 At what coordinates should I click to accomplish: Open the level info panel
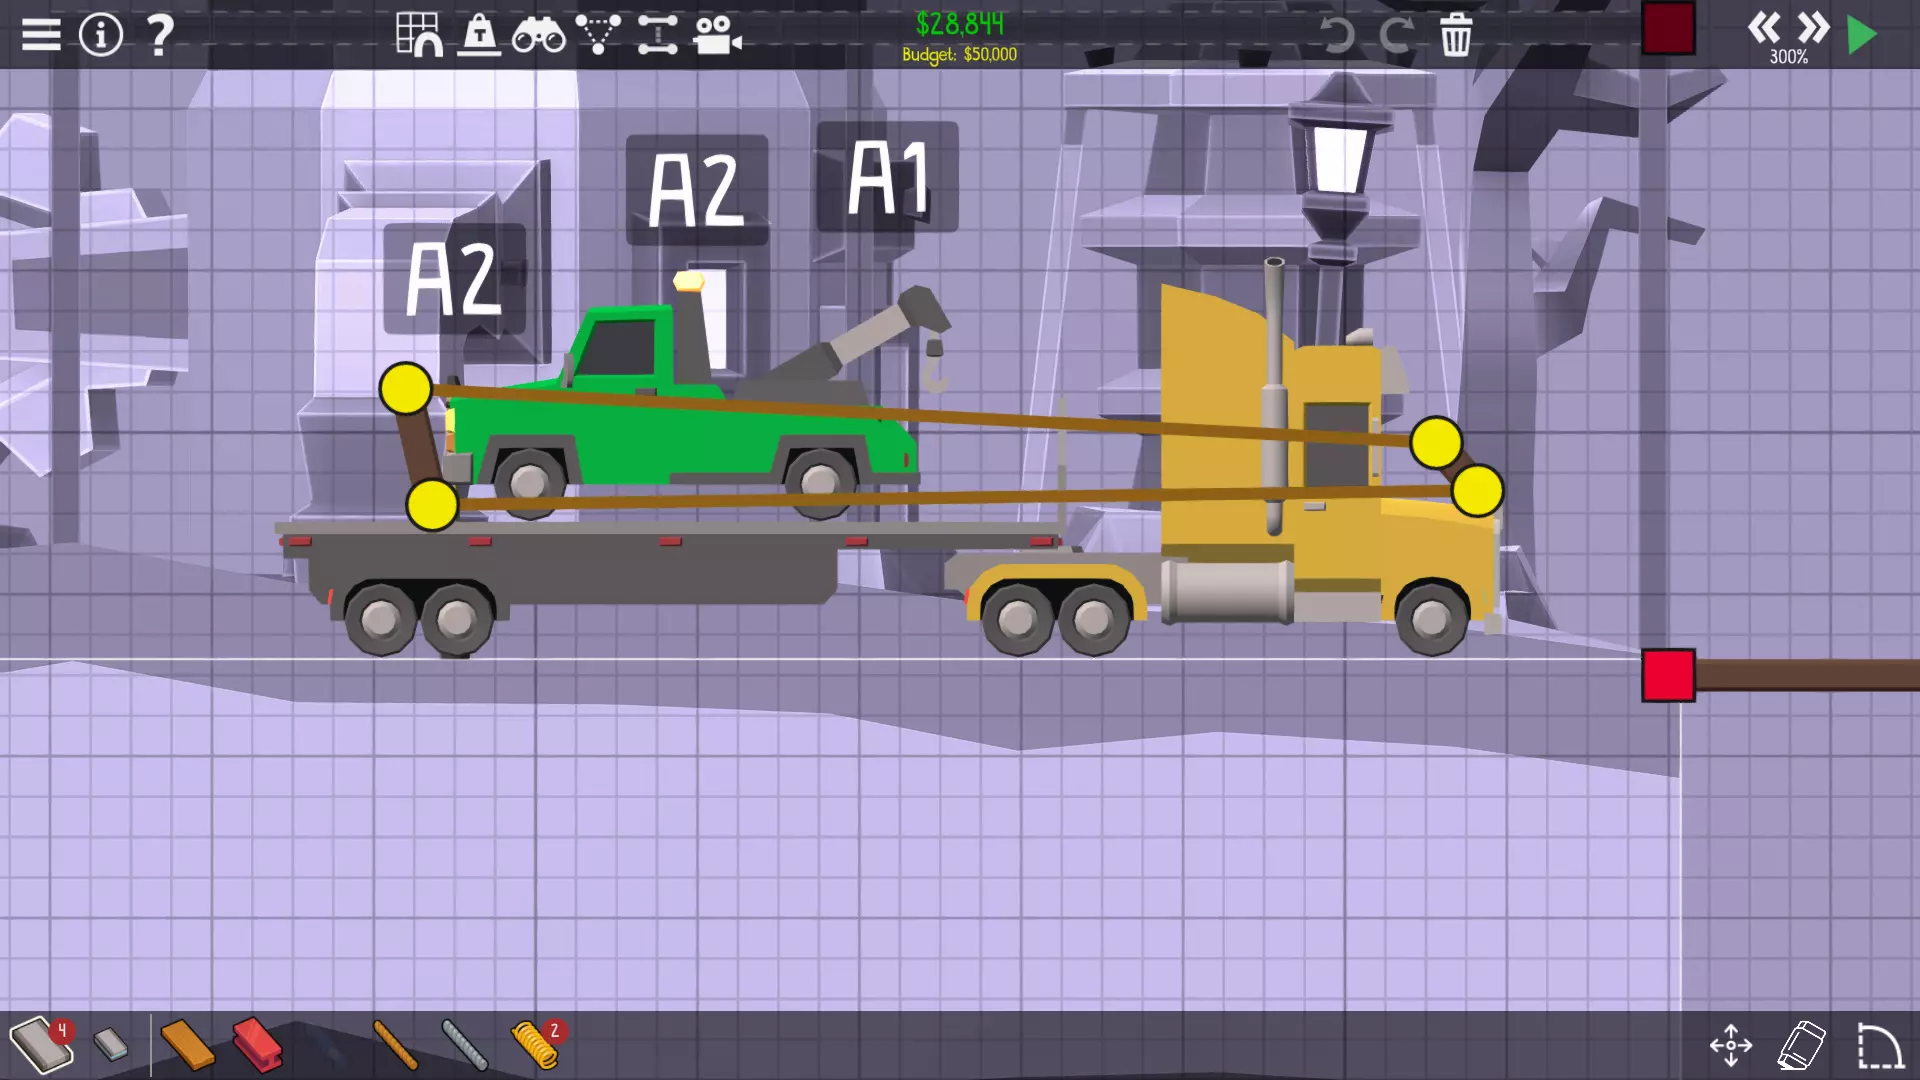[100, 35]
